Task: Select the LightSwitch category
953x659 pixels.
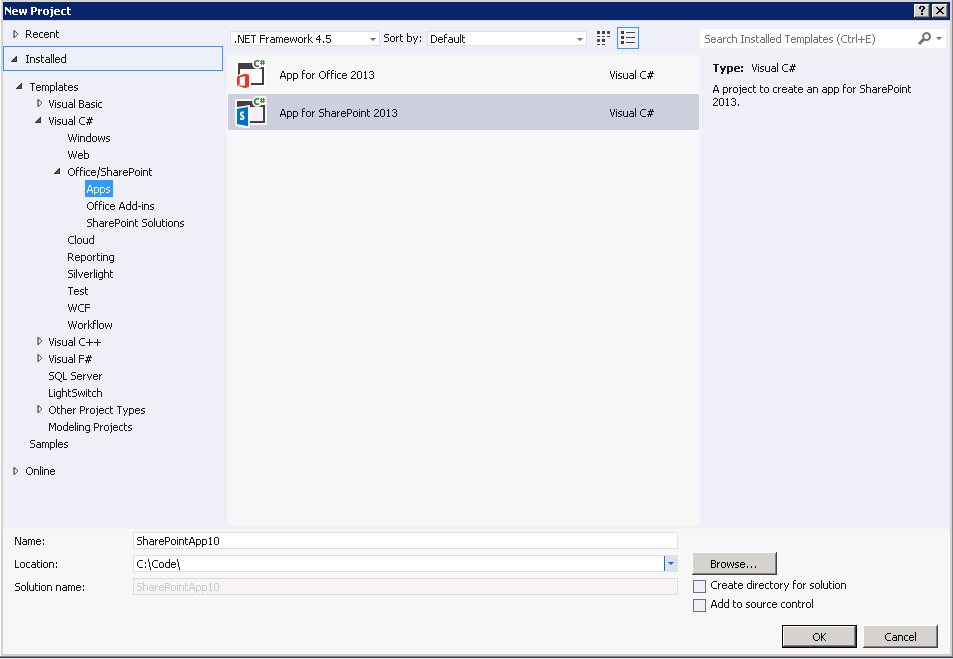Action: point(75,393)
